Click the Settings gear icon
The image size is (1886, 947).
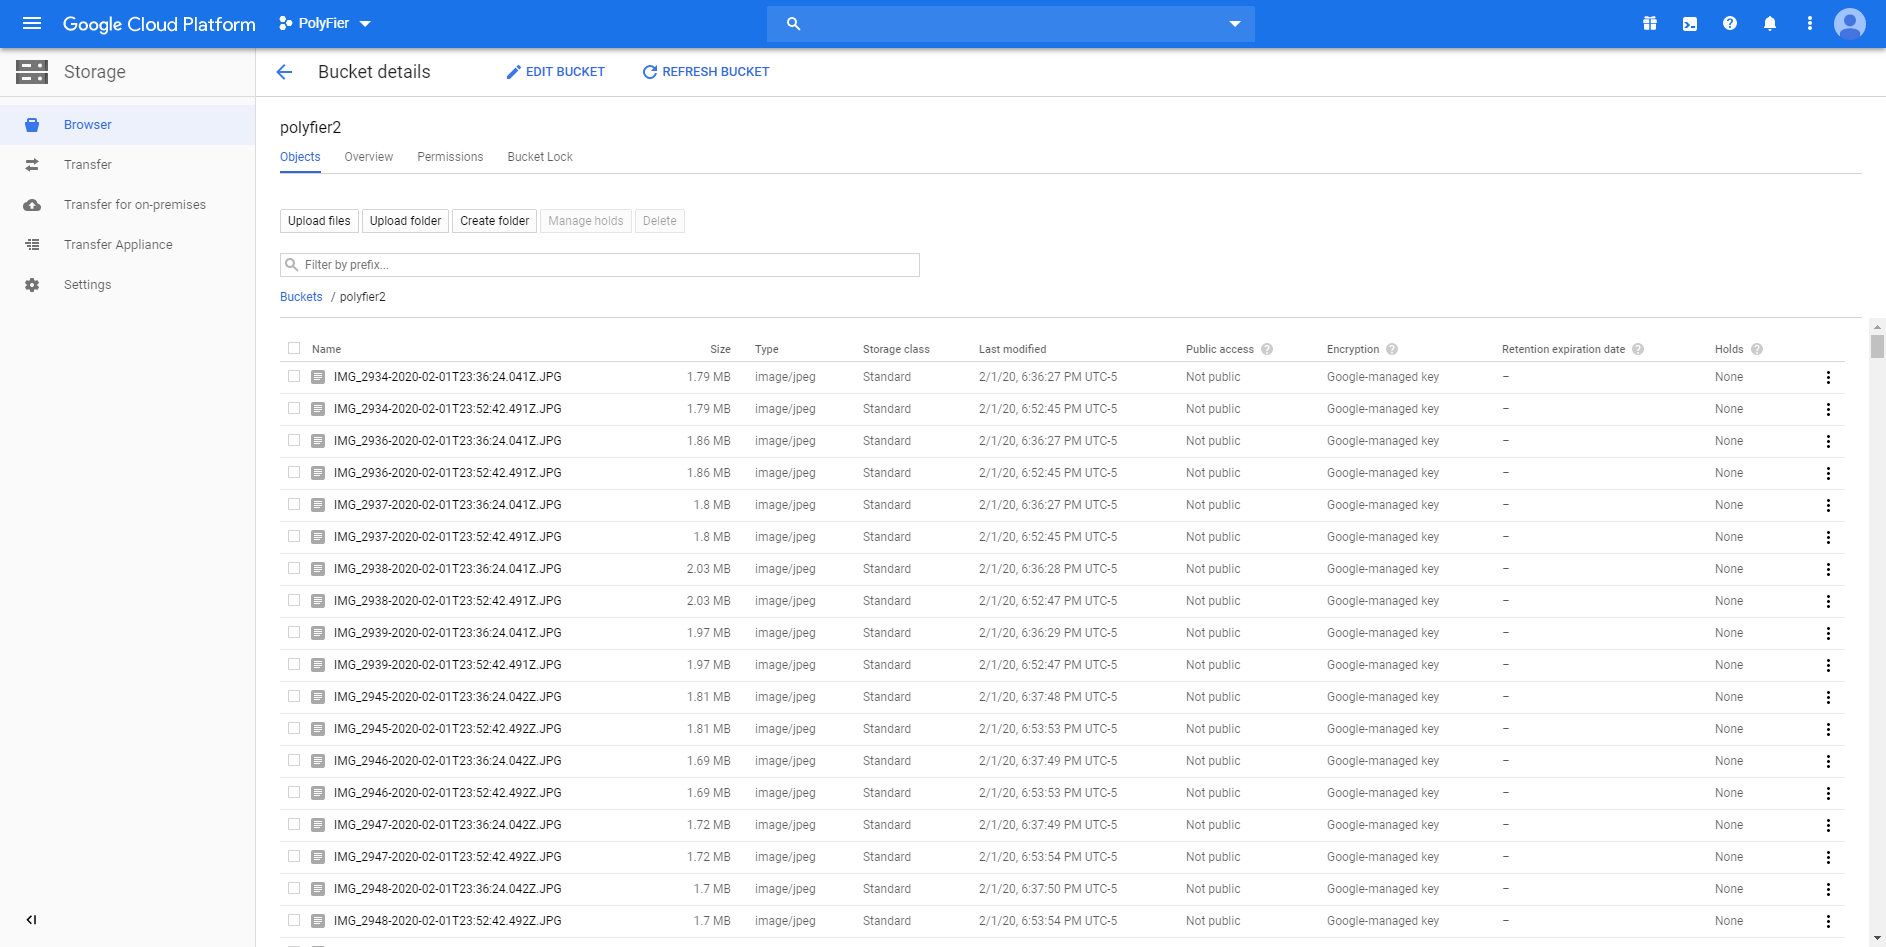(x=32, y=285)
